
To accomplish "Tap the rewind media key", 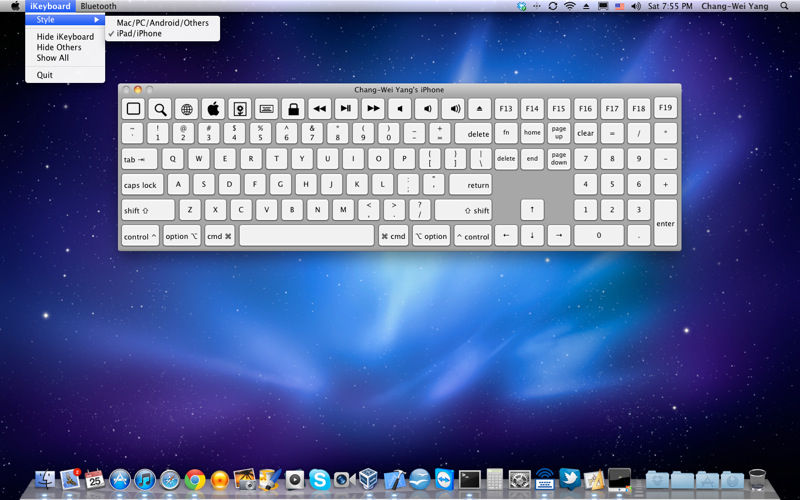I will click(x=319, y=109).
